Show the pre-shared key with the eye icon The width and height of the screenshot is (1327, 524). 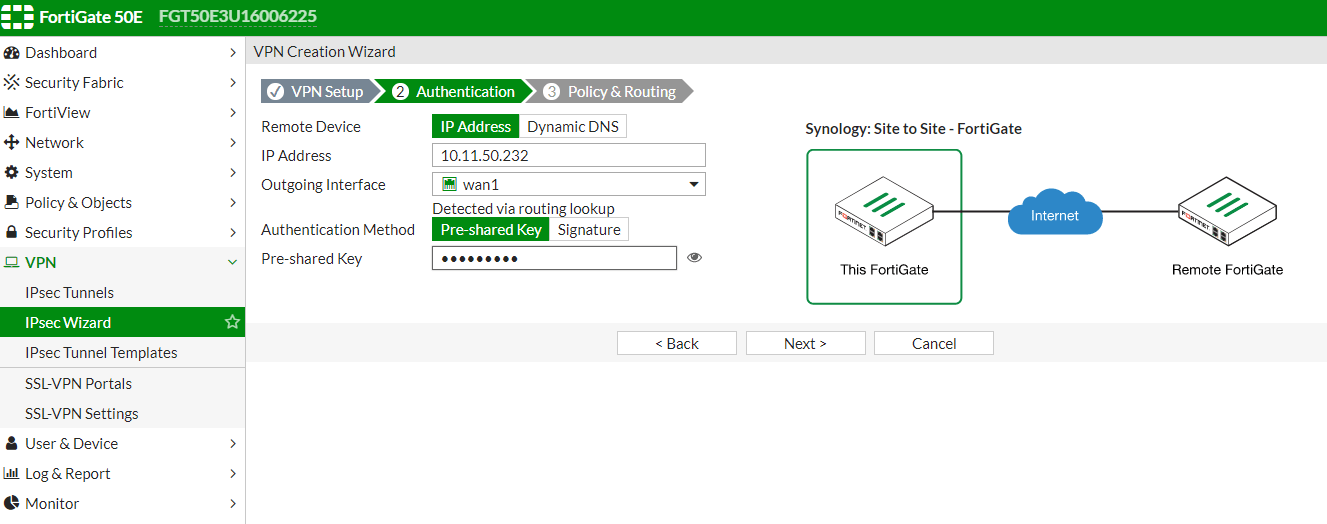695,258
